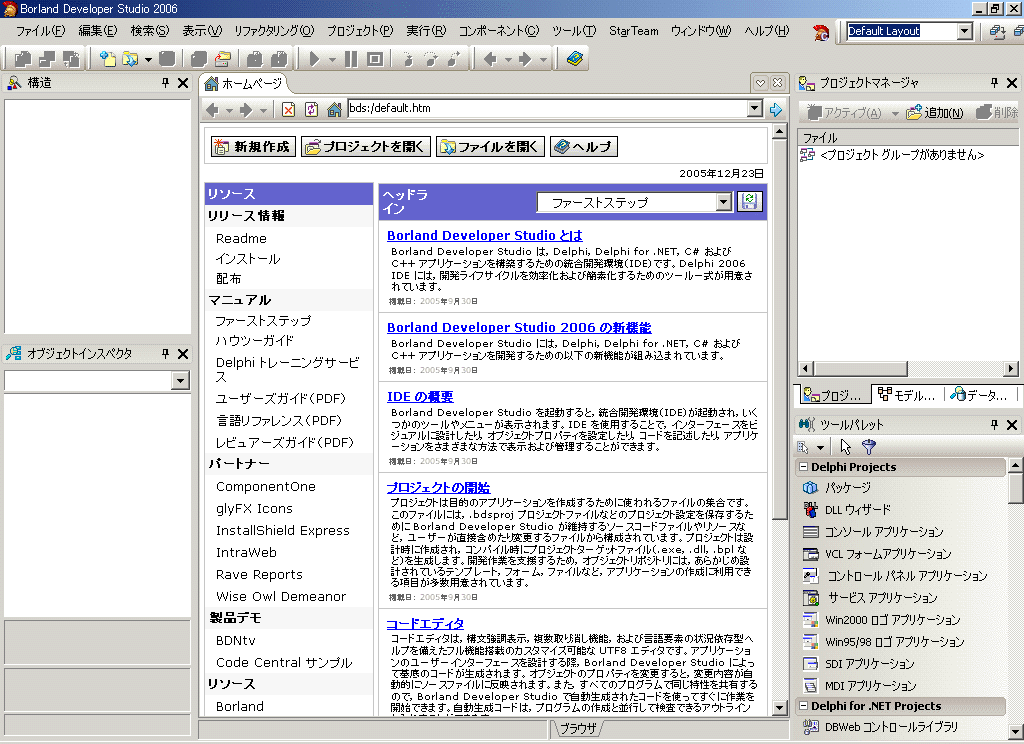Click the Open Project toolbar icon
Image resolution: width=1024 pixels, height=744 pixels.
pos(223,59)
